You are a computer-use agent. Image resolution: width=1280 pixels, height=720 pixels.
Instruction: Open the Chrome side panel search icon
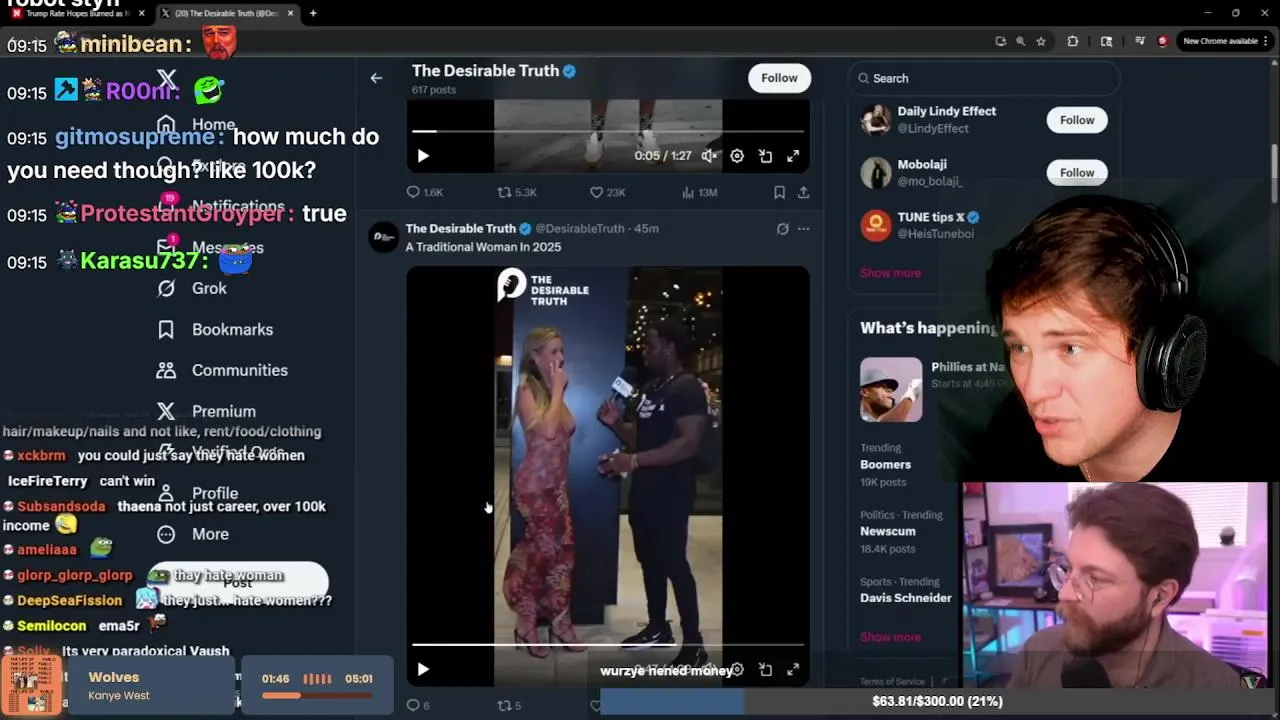1106,41
